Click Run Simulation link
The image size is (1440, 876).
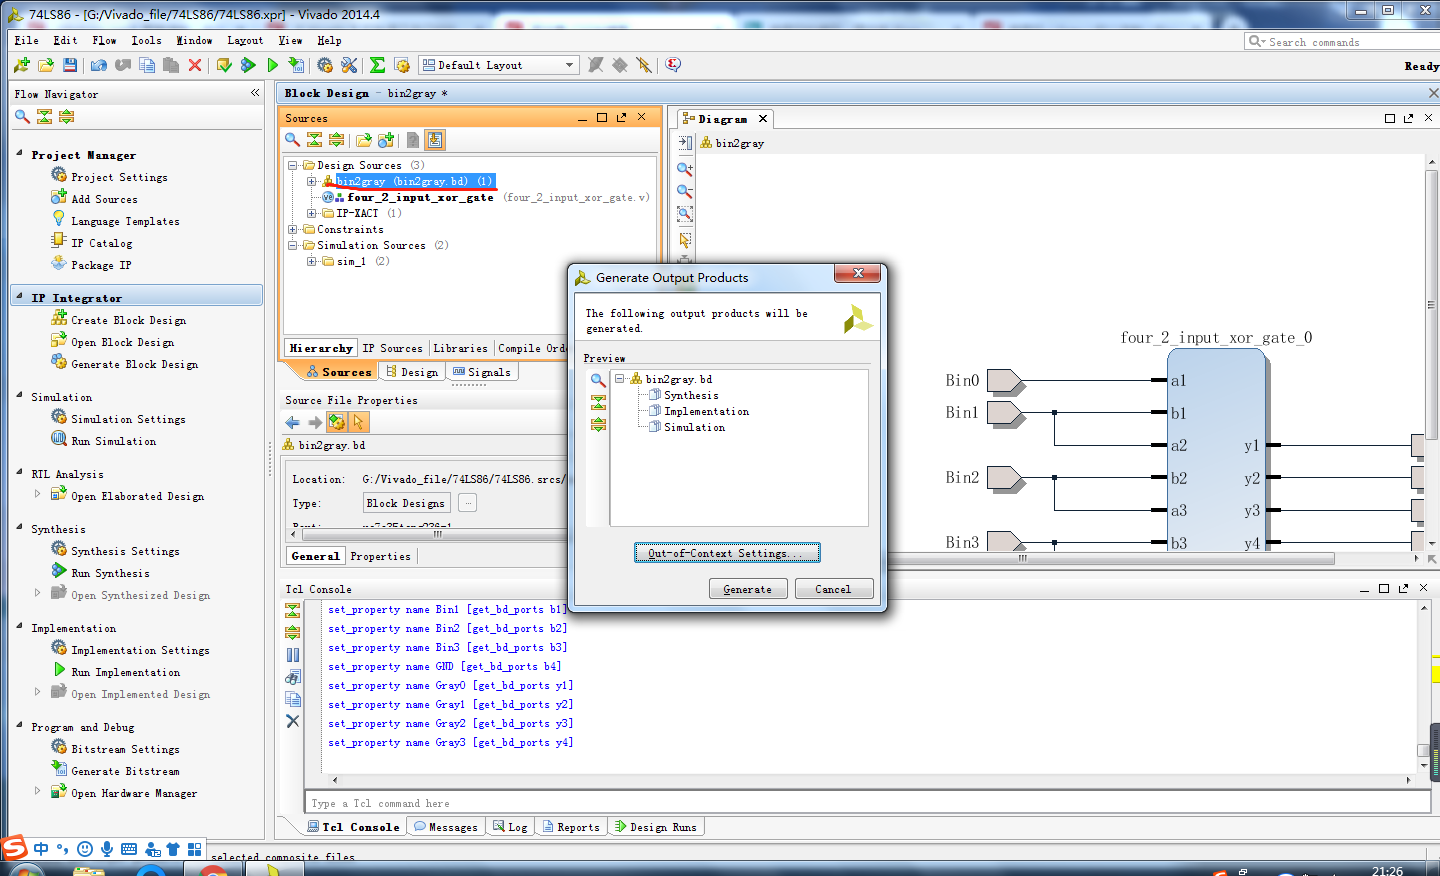click(x=113, y=441)
